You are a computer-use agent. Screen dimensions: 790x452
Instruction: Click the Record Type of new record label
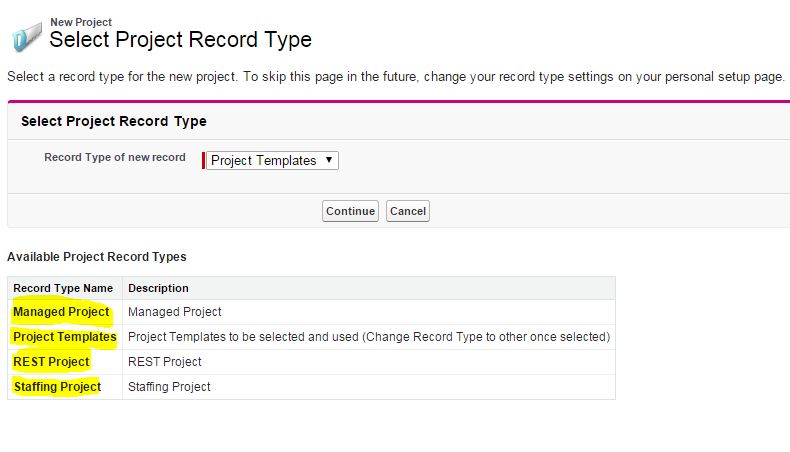pos(114,158)
